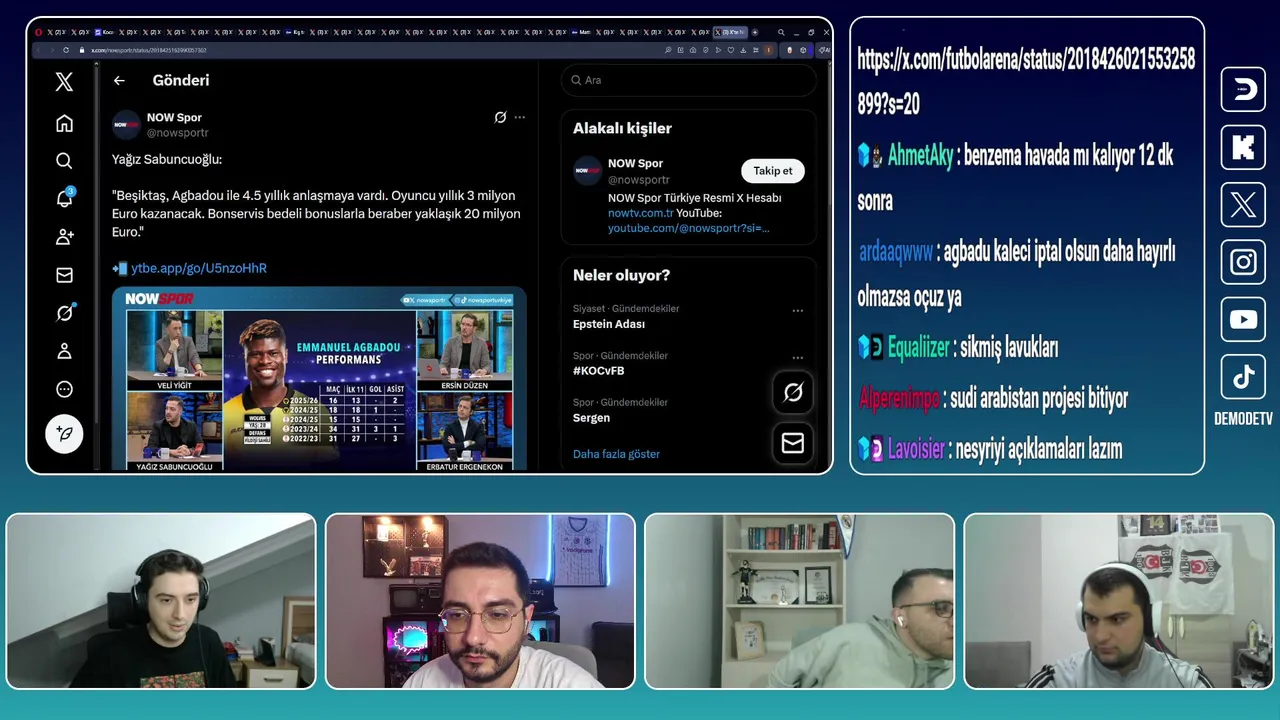Click the @nowsportr handle under post author
The height and width of the screenshot is (720, 1280).
(177, 132)
